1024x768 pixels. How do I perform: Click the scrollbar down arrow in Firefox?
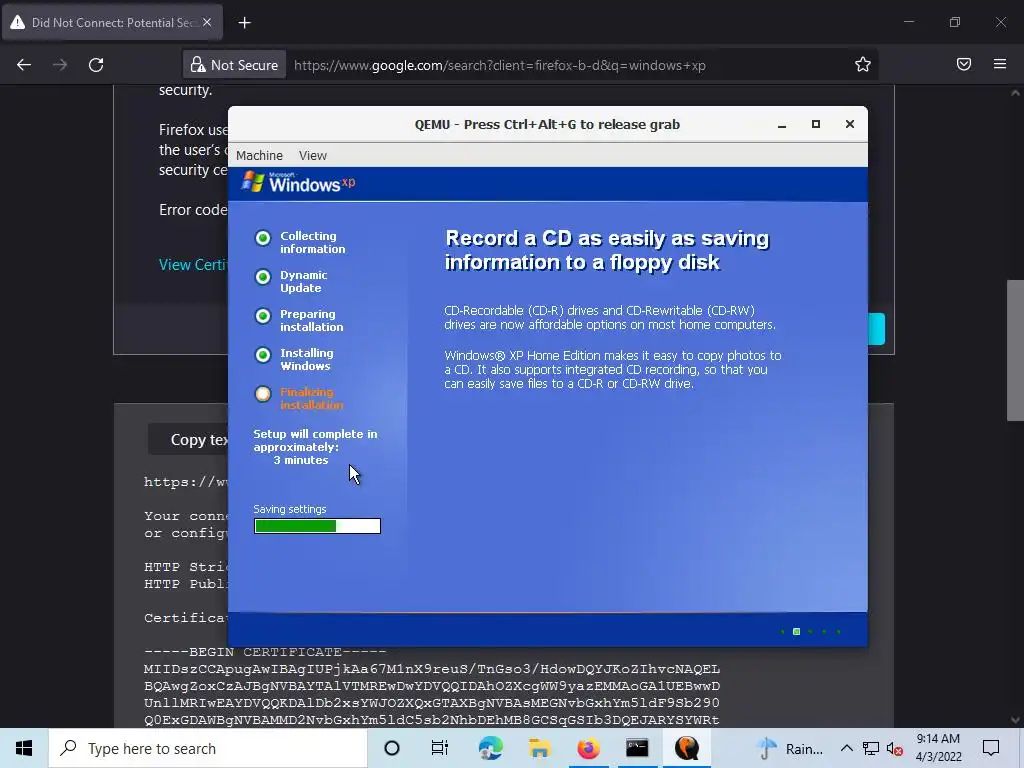point(1015,720)
